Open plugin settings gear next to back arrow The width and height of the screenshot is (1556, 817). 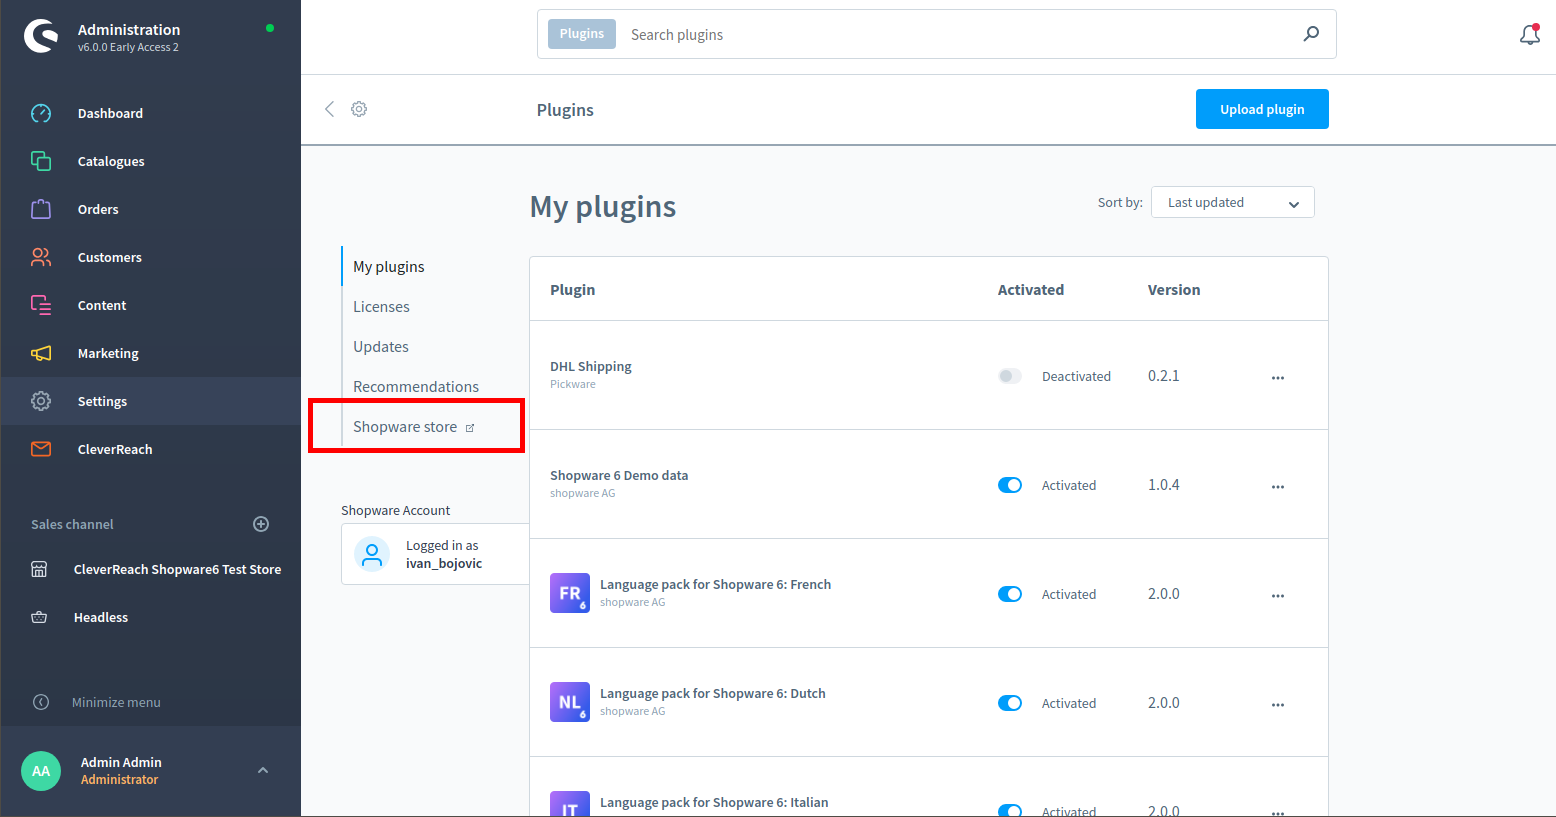[359, 109]
